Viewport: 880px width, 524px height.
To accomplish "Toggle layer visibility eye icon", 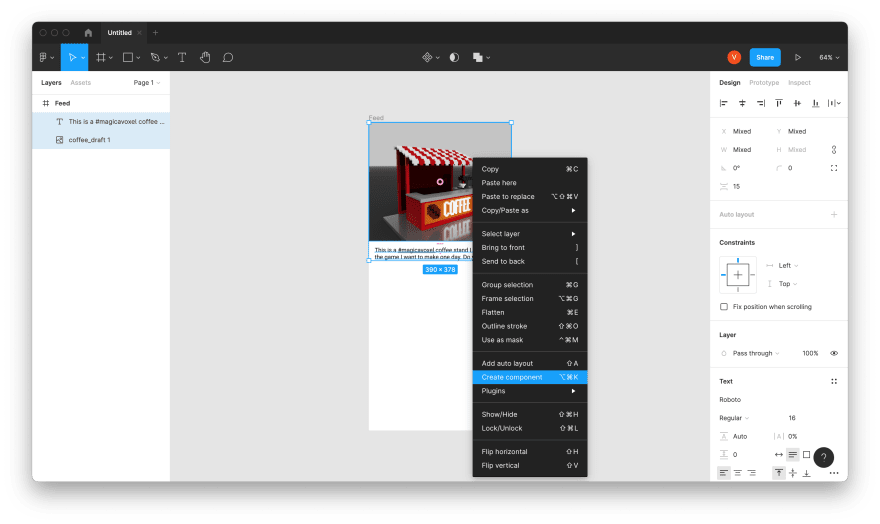I will pyautogui.click(x=834, y=353).
